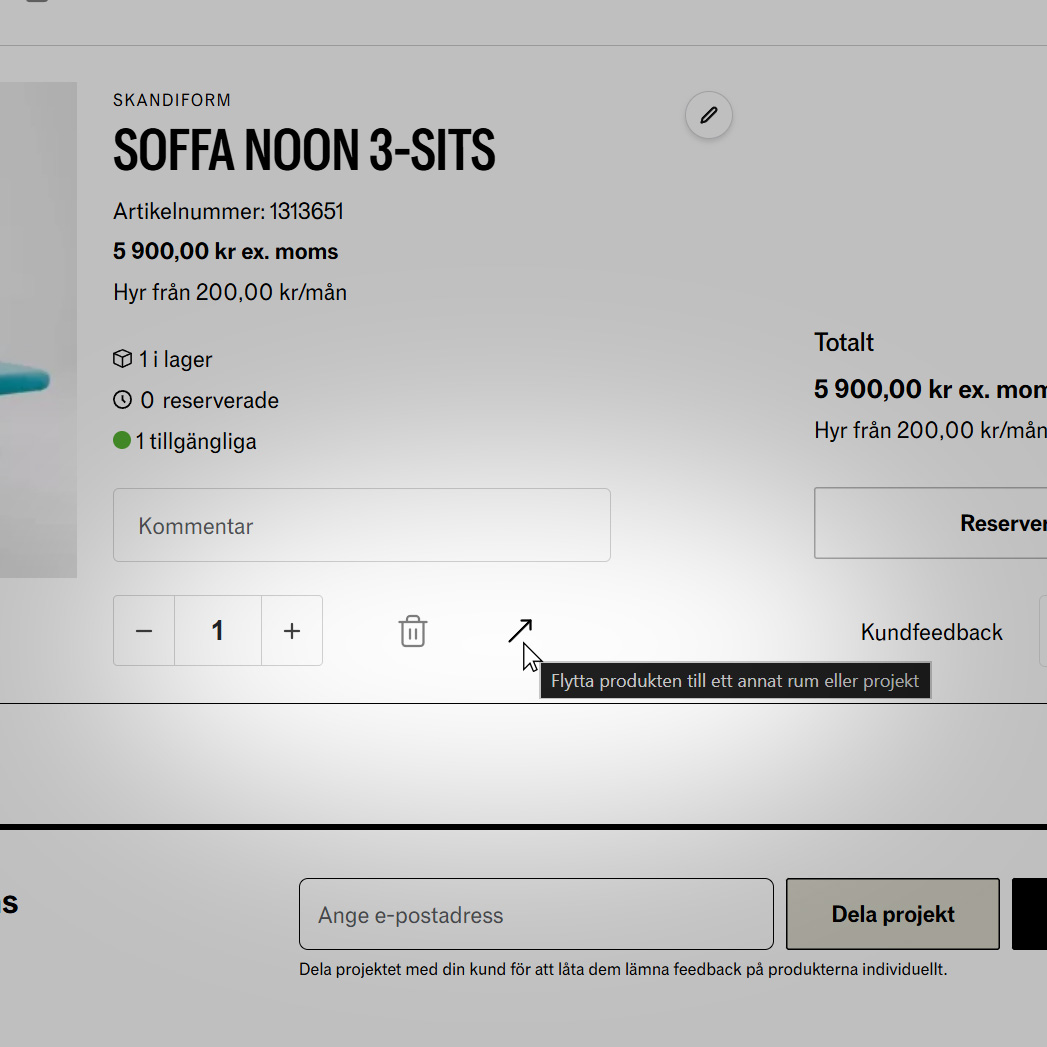Click the 'Flytta produkten' tooltip
This screenshot has height=1047, width=1047.
coord(735,681)
